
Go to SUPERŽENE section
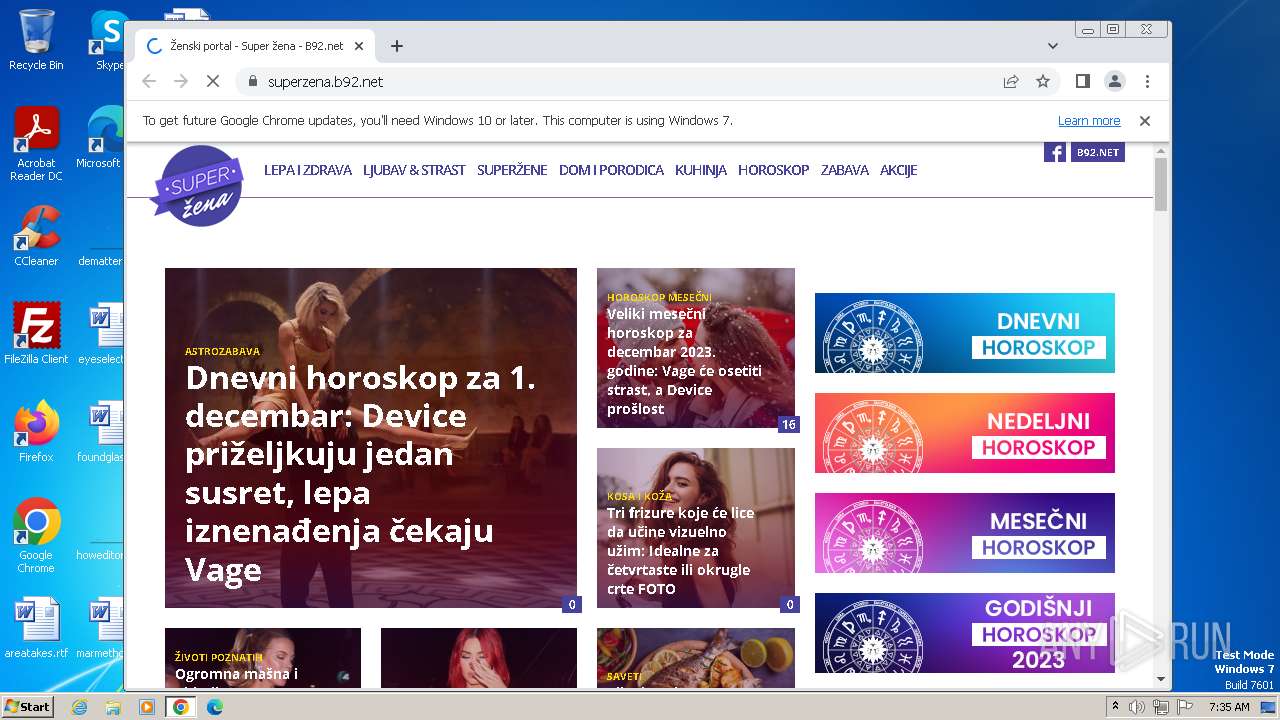click(x=512, y=170)
